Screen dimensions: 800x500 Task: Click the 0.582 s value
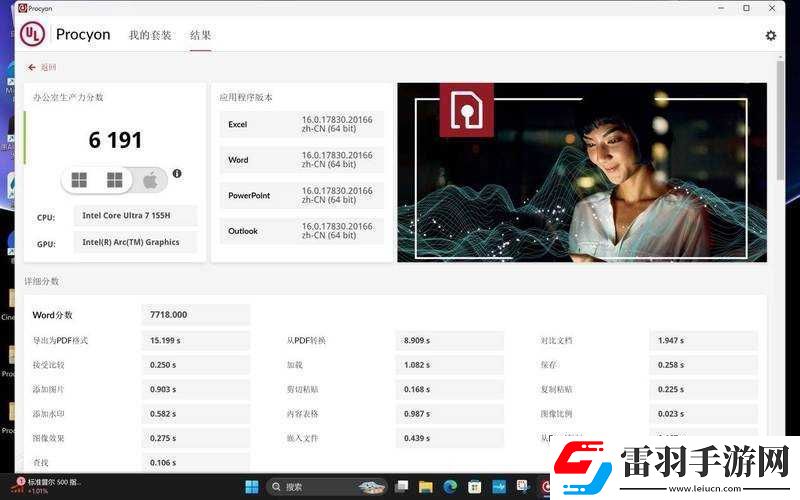196,414
